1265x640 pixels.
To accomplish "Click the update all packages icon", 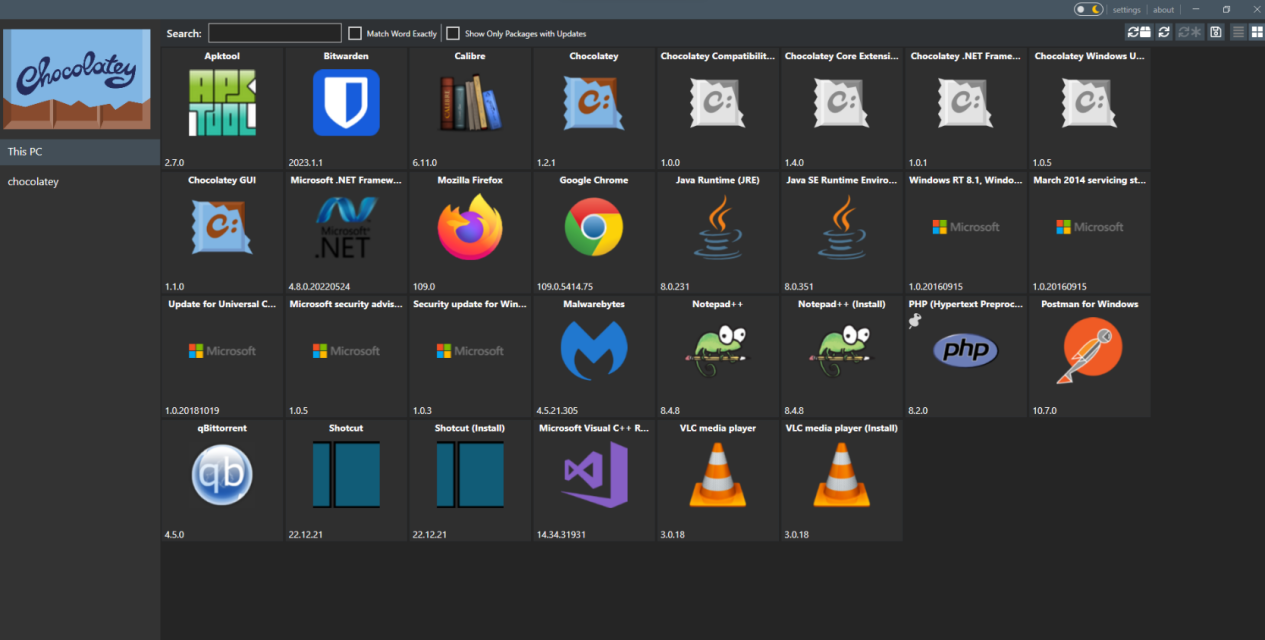I will [1190, 32].
